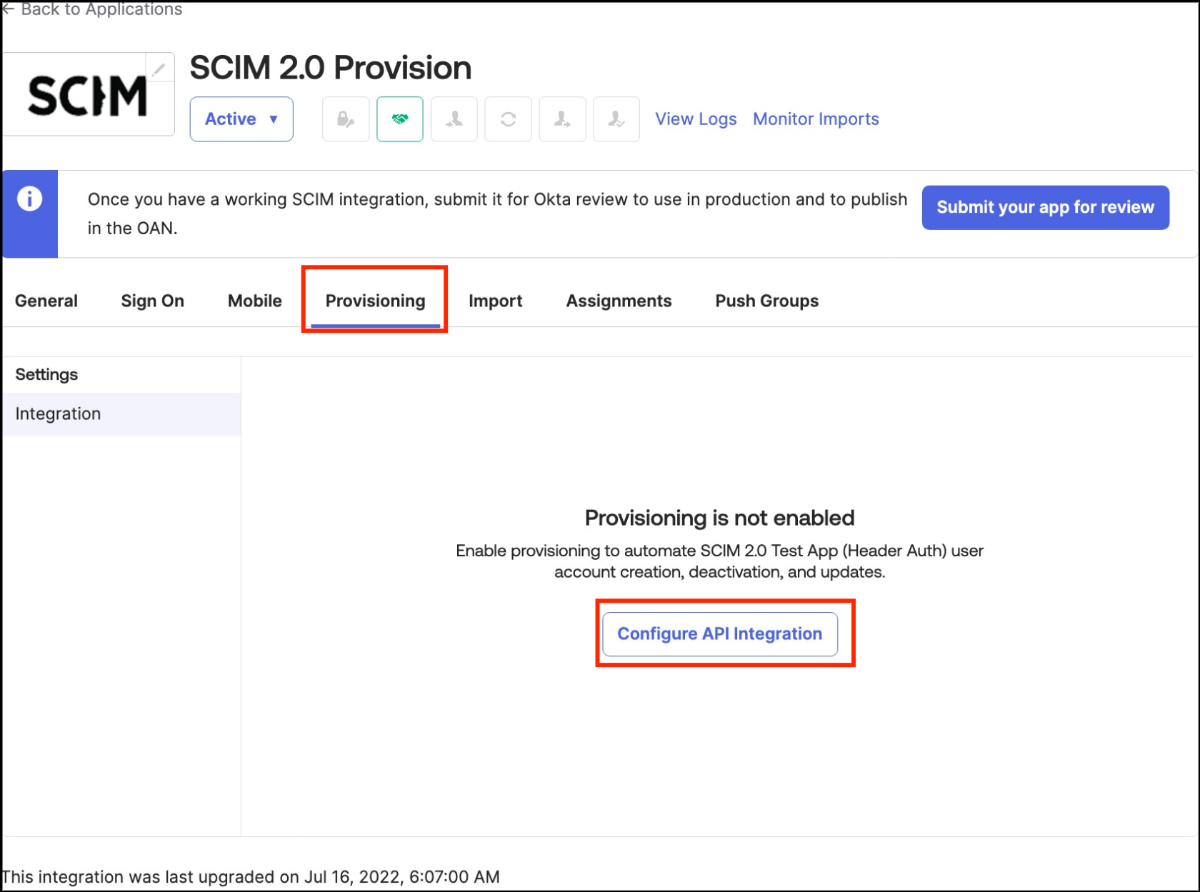Open the Sign On tab

pyautogui.click(x=152, y=301)
